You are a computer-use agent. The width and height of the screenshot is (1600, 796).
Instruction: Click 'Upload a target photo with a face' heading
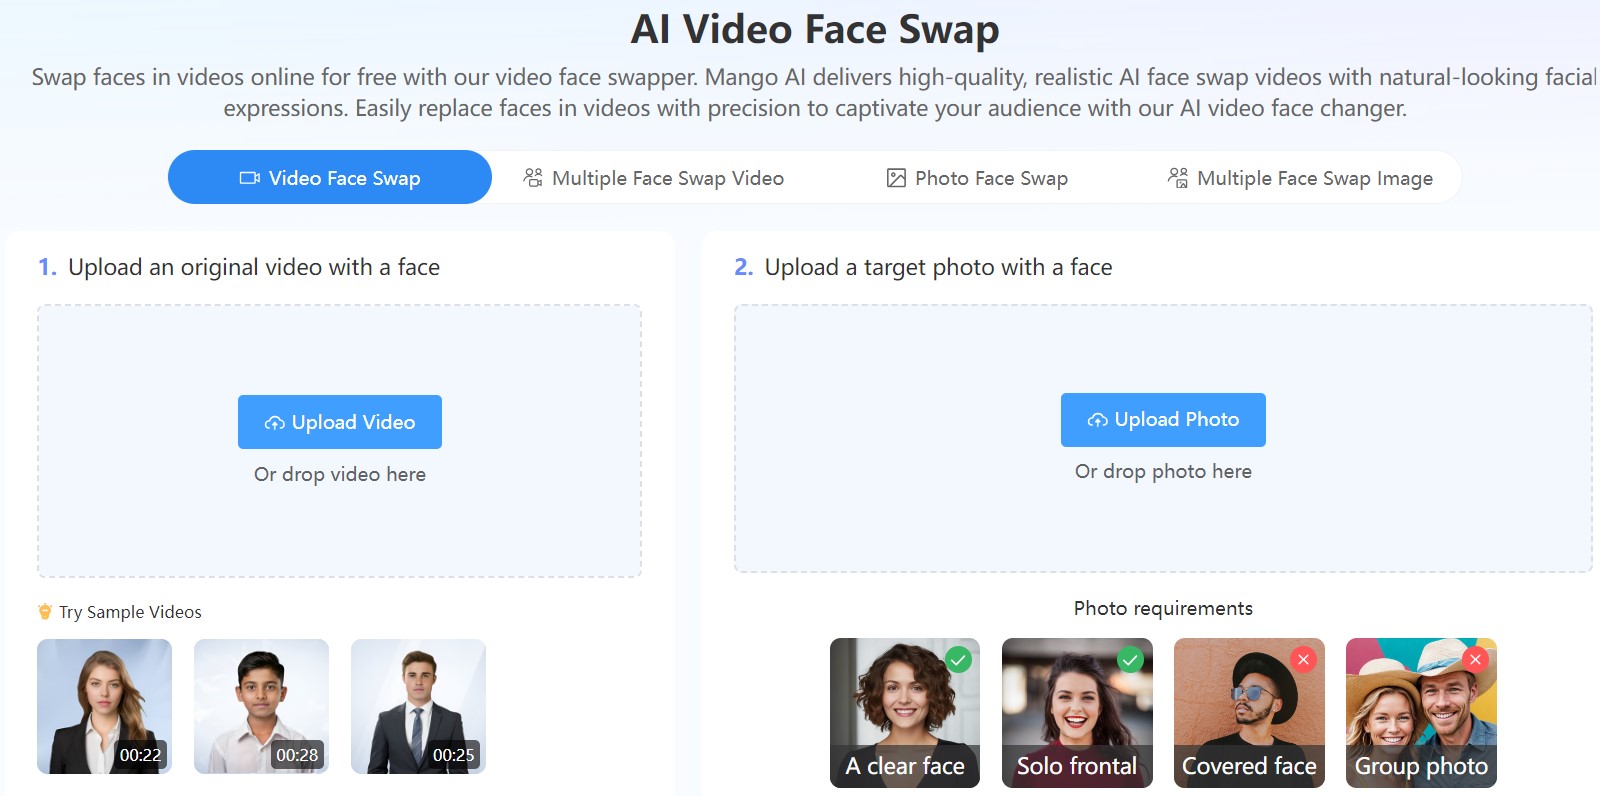click(938, 267)
